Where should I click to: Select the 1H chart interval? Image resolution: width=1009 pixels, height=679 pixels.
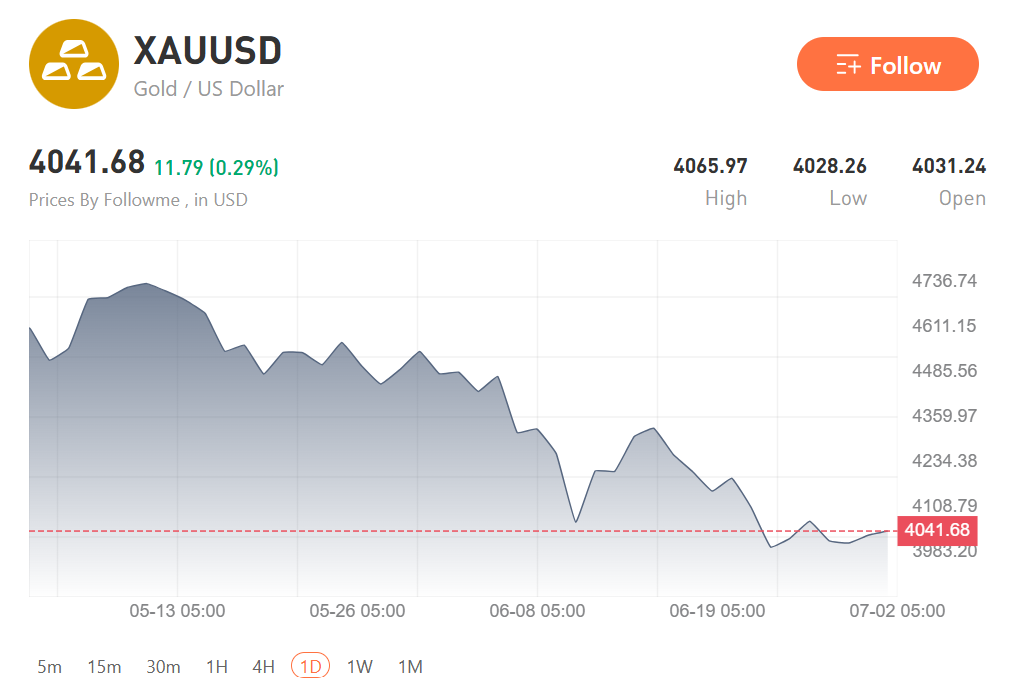point(217,666)
